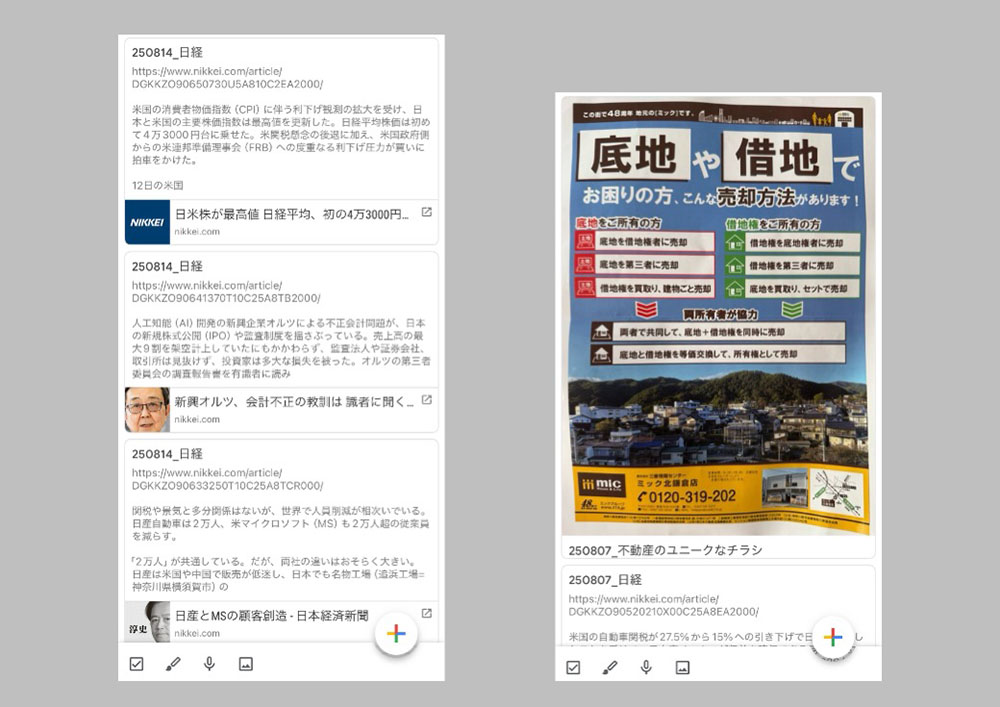Viewport: 1000px width, 707px height.
Task: Click the note text beginning 人工知能（AI）開発
Action: click(x=281, y=348)
